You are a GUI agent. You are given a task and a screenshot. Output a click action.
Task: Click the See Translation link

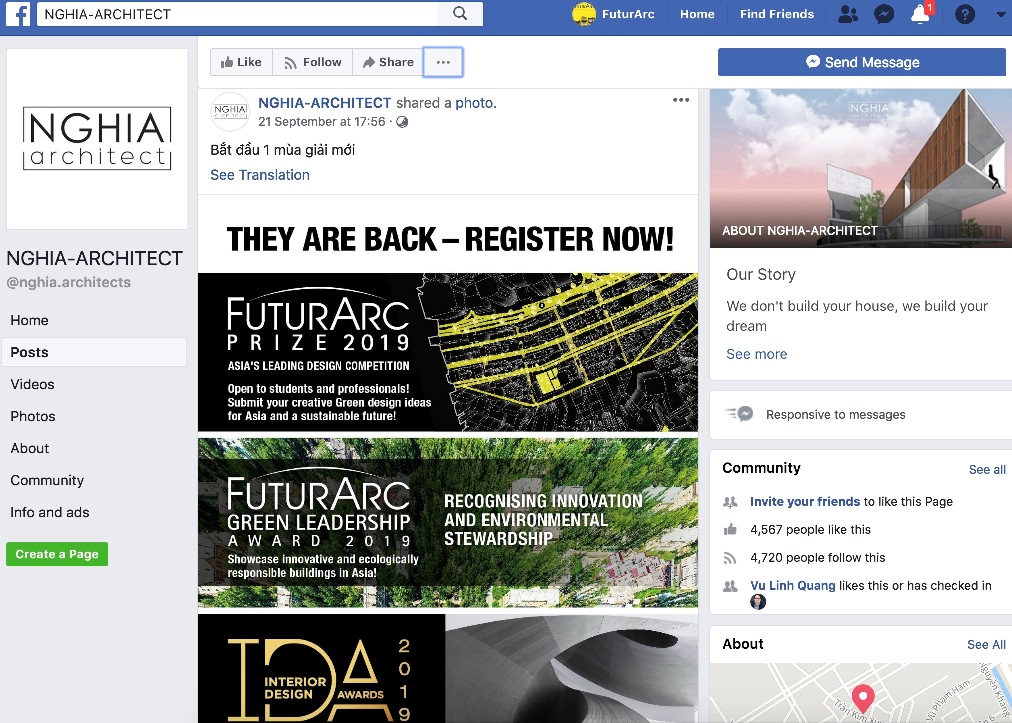pos(260,175)
